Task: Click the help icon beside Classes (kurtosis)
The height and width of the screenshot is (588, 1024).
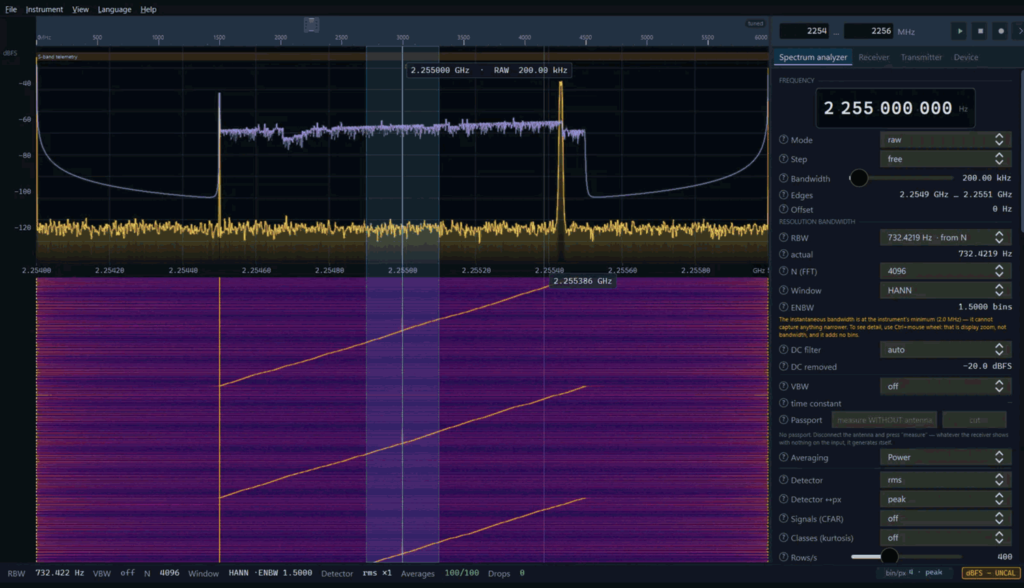Action: [783, 538]
